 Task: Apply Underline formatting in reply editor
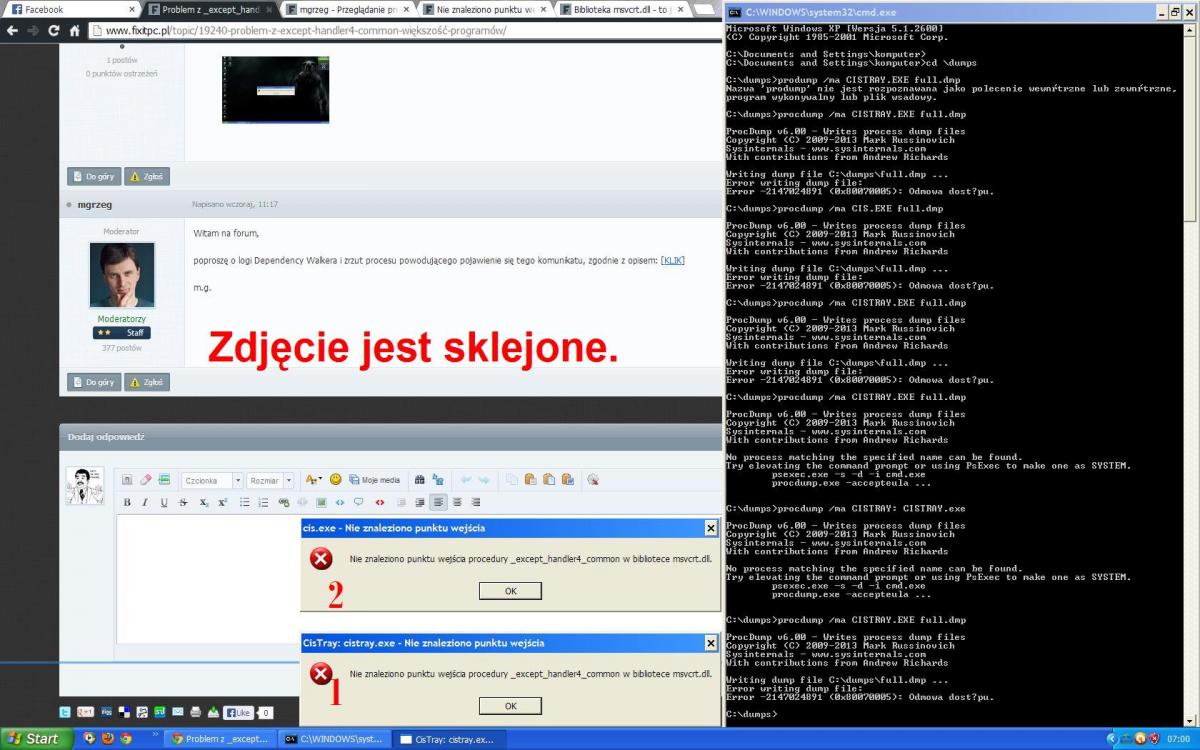[164, 502]
